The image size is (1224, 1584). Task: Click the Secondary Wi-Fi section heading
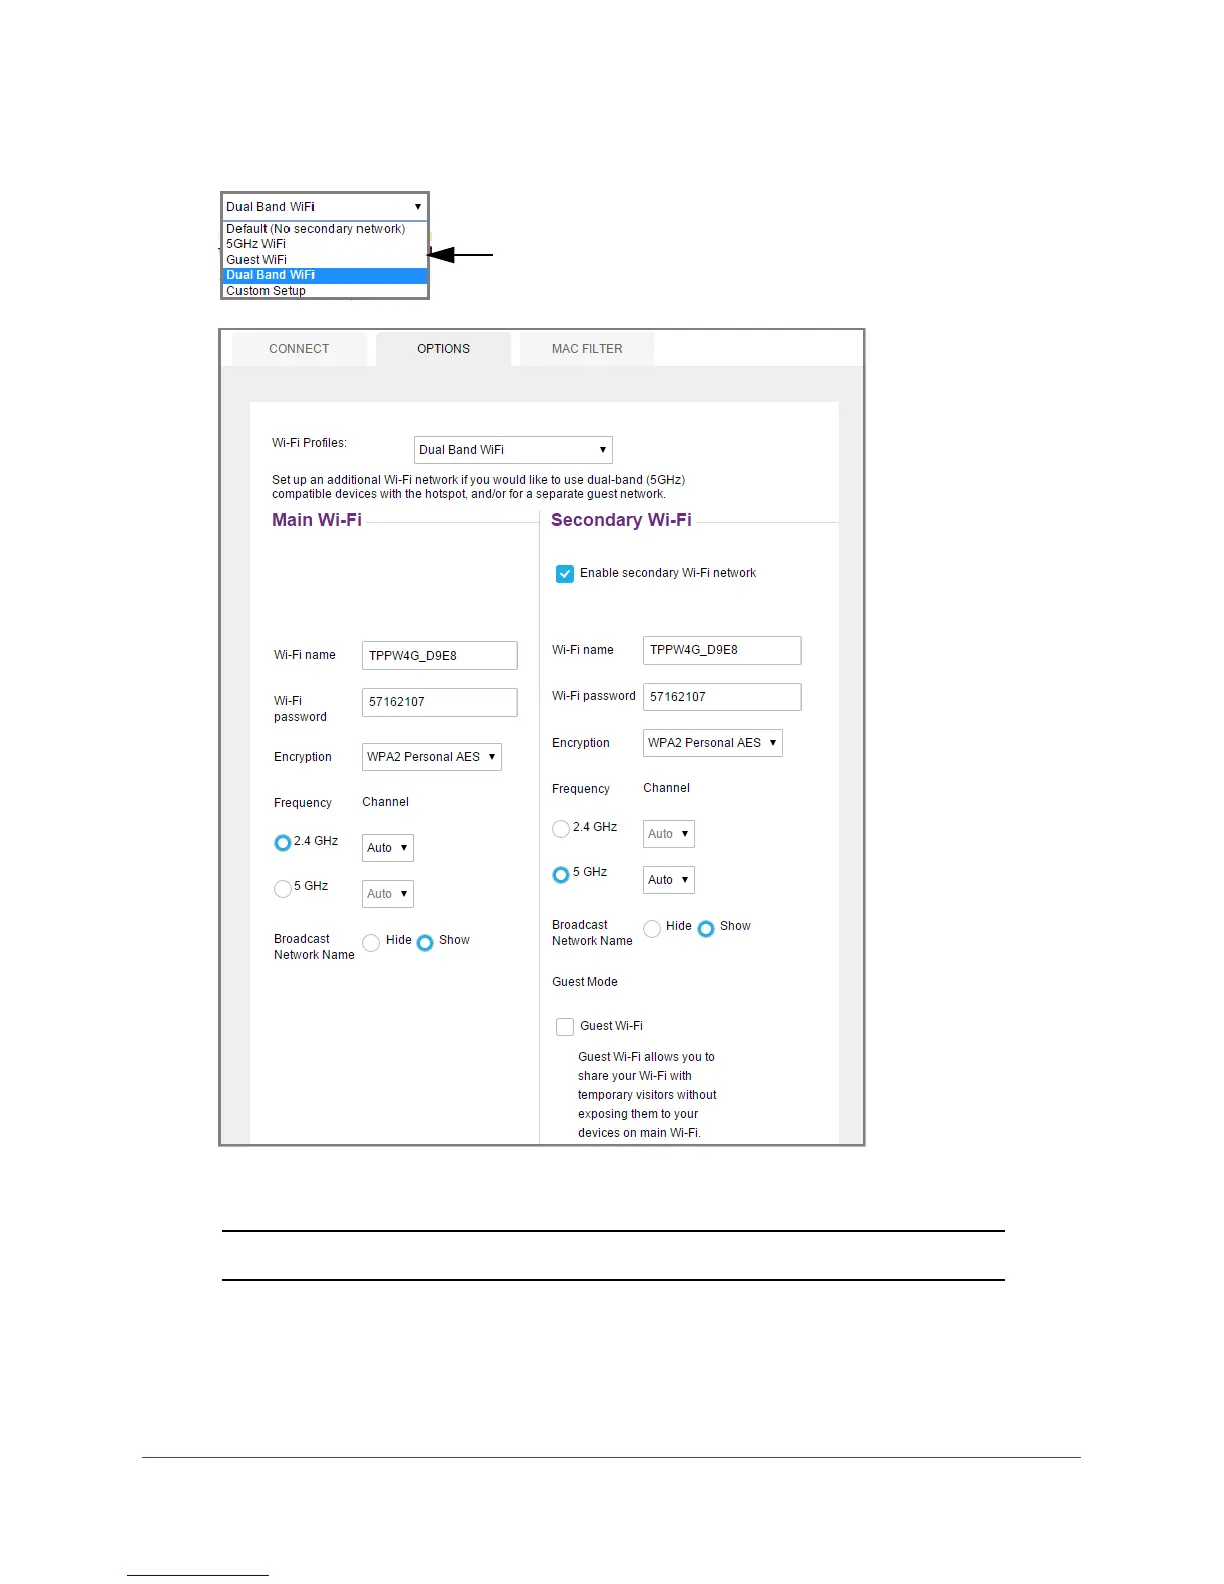click(x=621, y=520)
